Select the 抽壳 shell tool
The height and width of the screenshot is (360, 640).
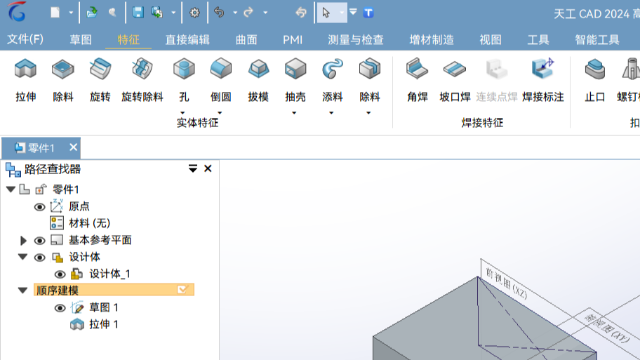pyautogui.click(x=295, y=79)
